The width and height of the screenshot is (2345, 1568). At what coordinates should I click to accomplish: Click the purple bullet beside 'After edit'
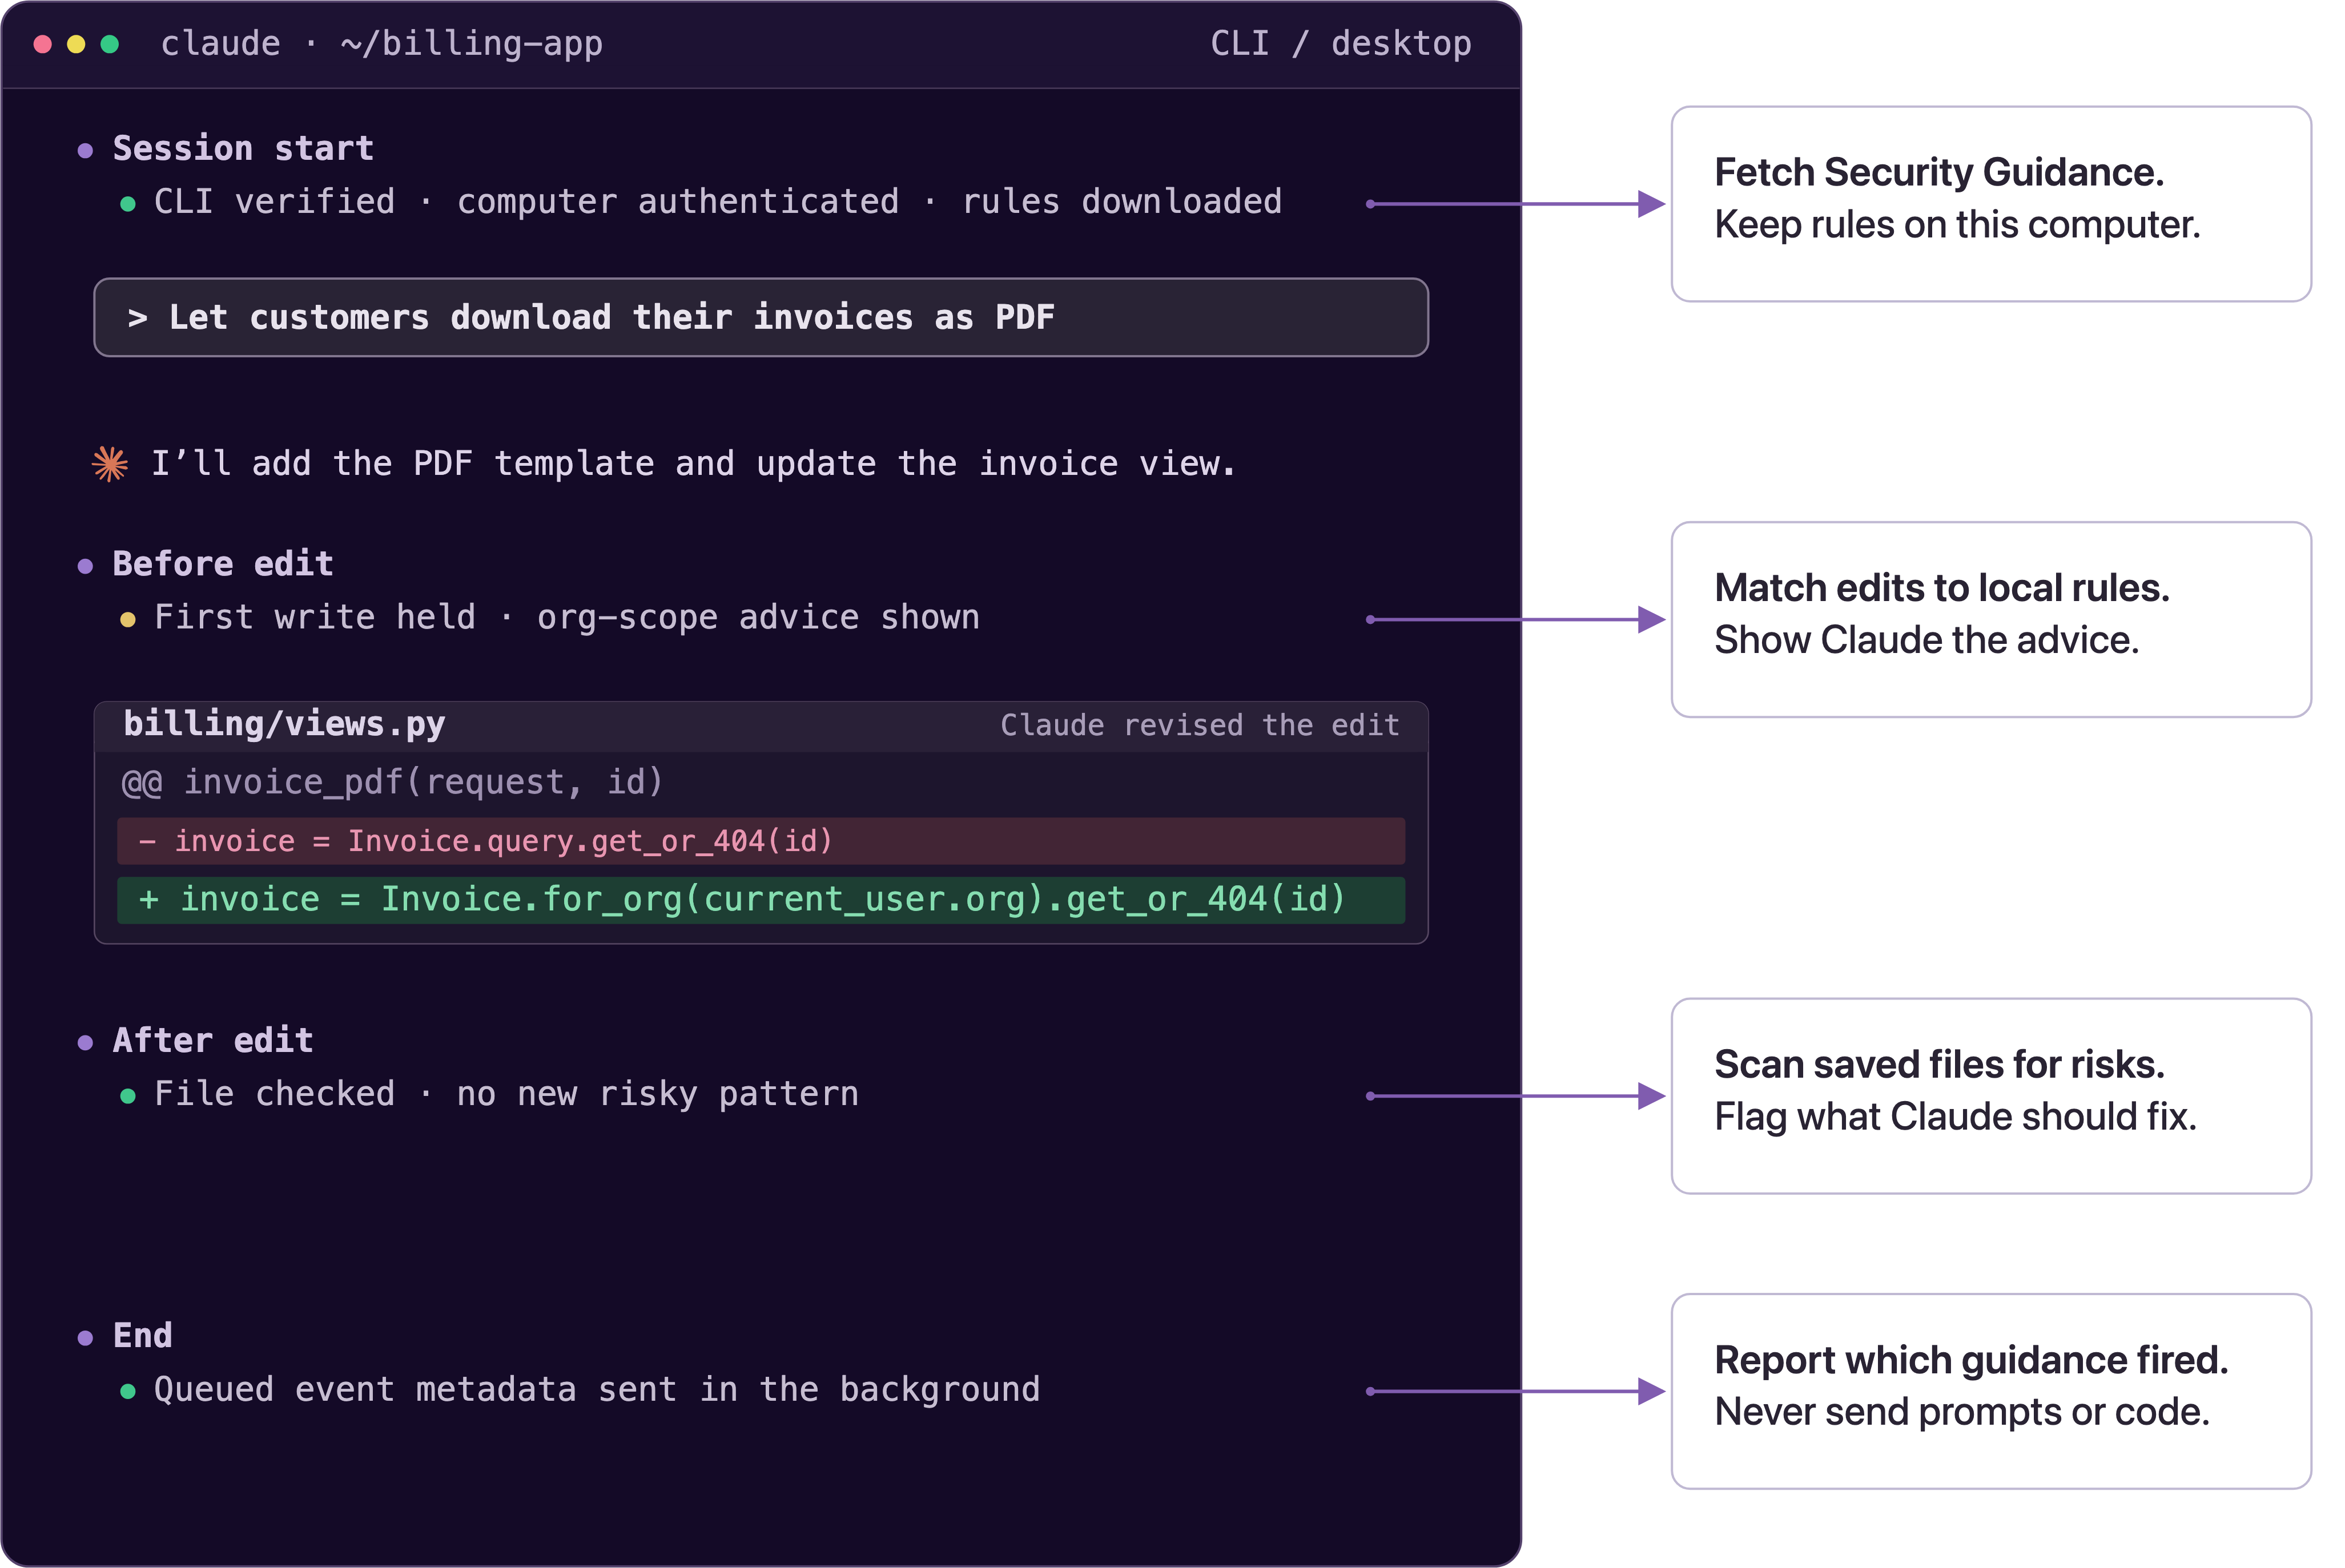coord(85,1044)
